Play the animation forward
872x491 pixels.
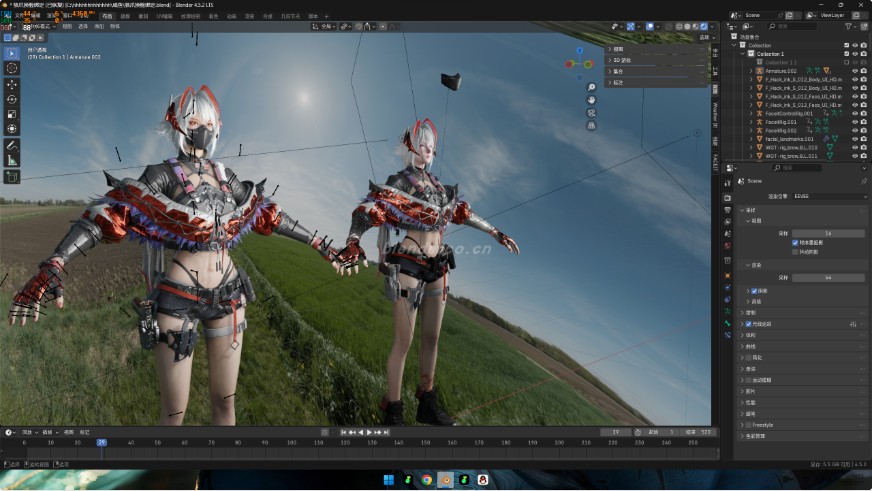pyautogui.click(x=369, y=432)
